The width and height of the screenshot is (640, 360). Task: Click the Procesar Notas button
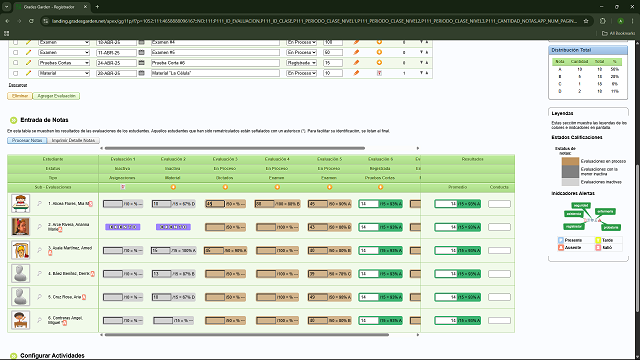point(27,140)
